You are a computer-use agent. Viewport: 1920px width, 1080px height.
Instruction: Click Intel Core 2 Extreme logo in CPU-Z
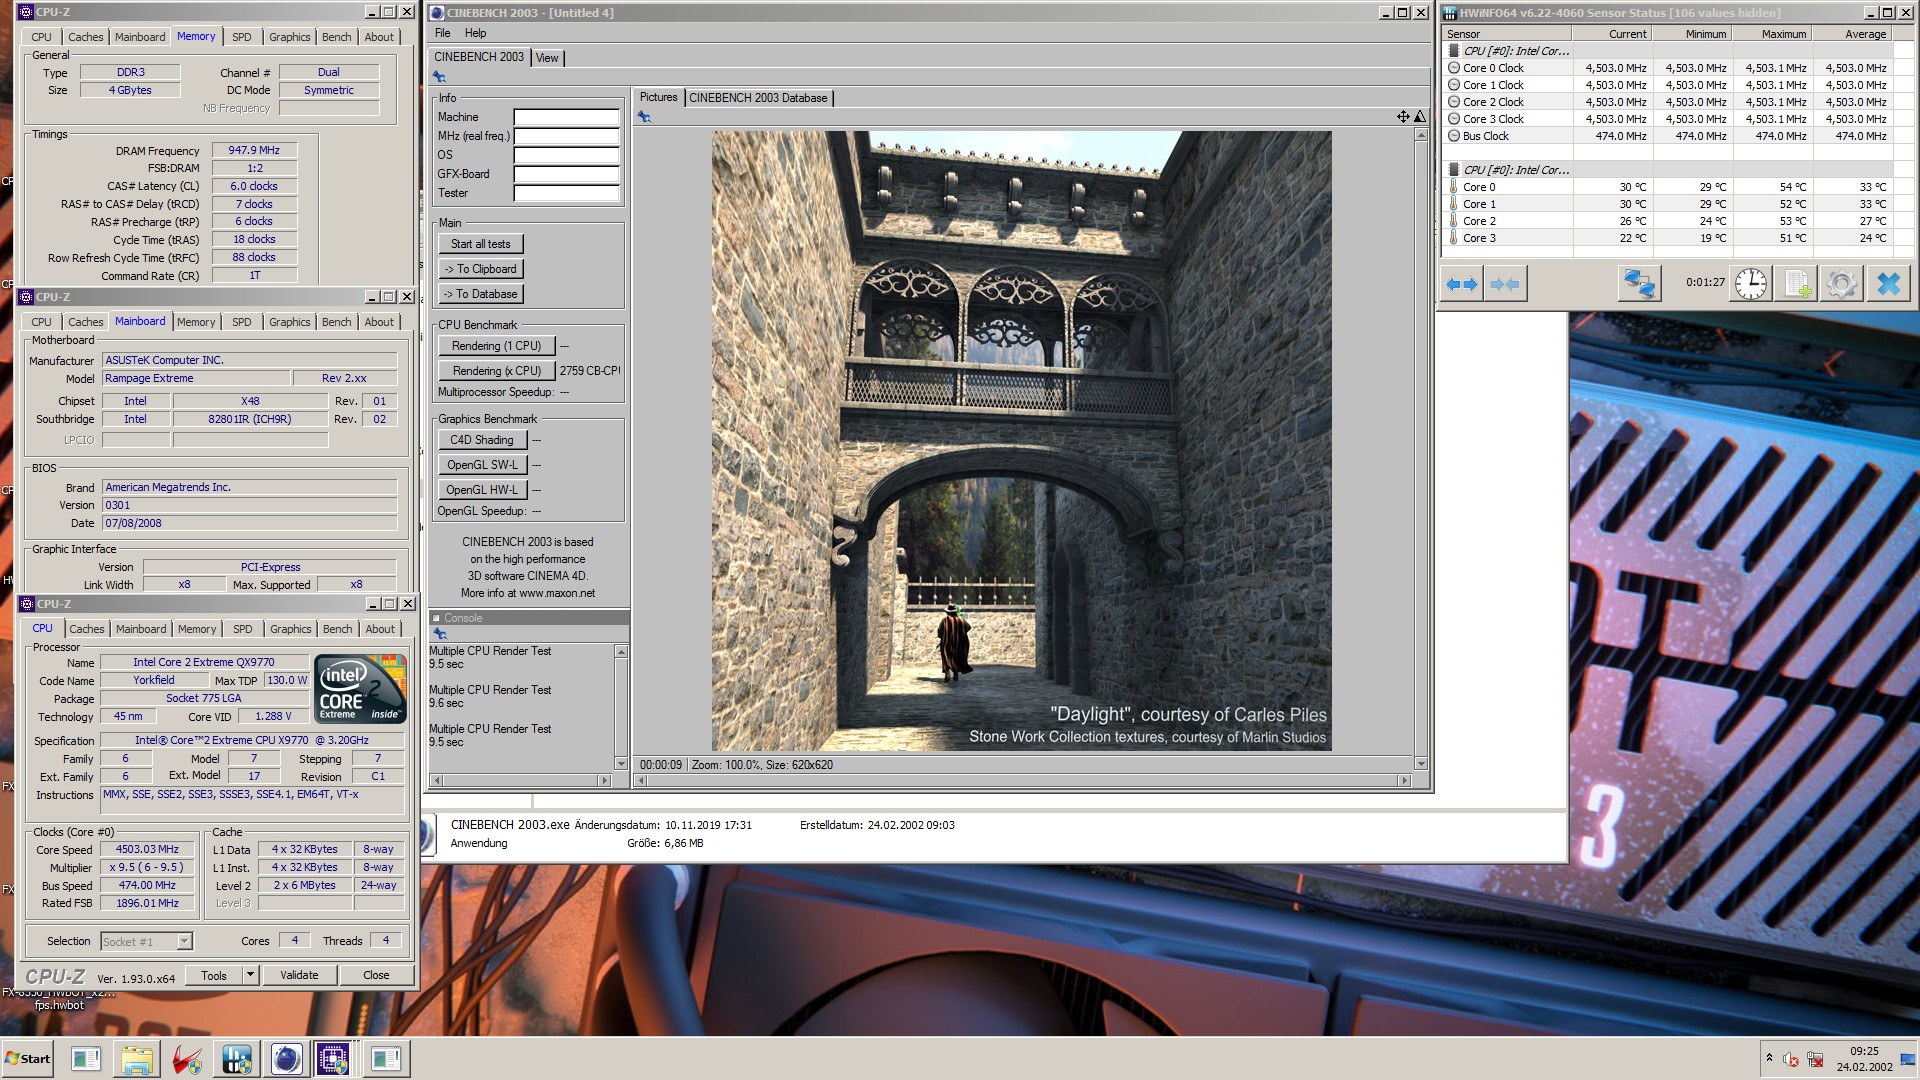(360, 688)
